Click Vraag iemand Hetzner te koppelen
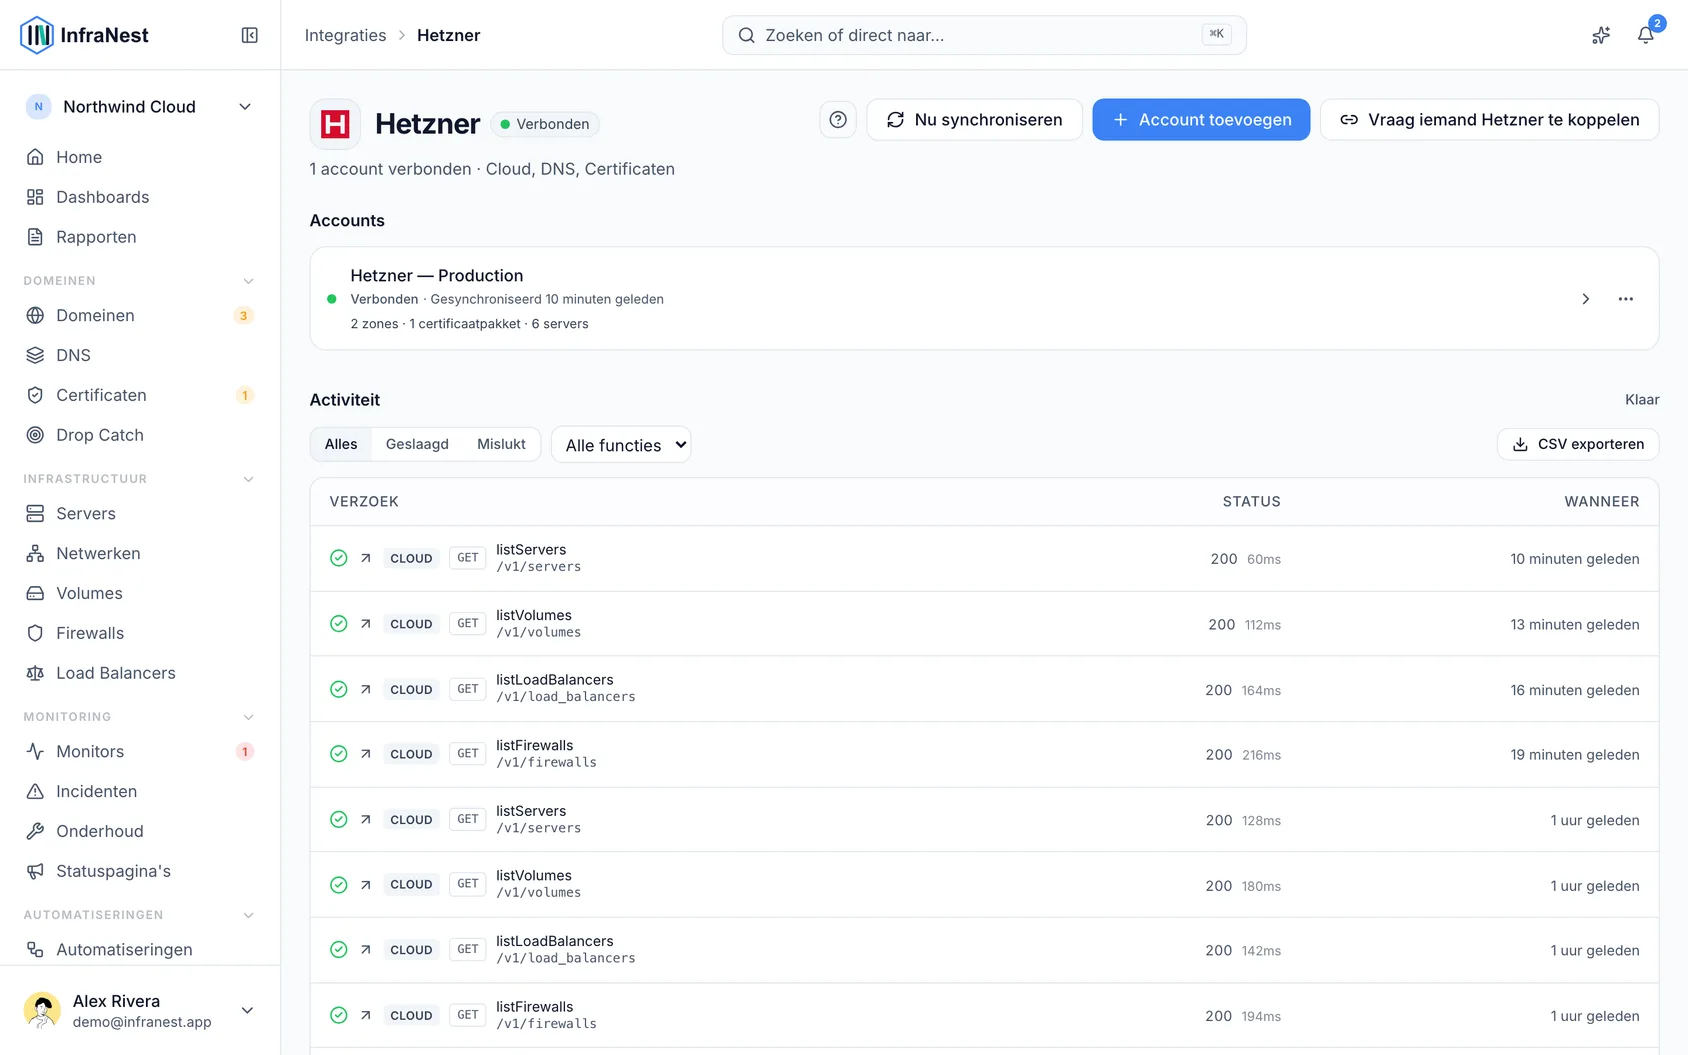Viewport: 1688px width, 1055px height. click(1489, 120)
